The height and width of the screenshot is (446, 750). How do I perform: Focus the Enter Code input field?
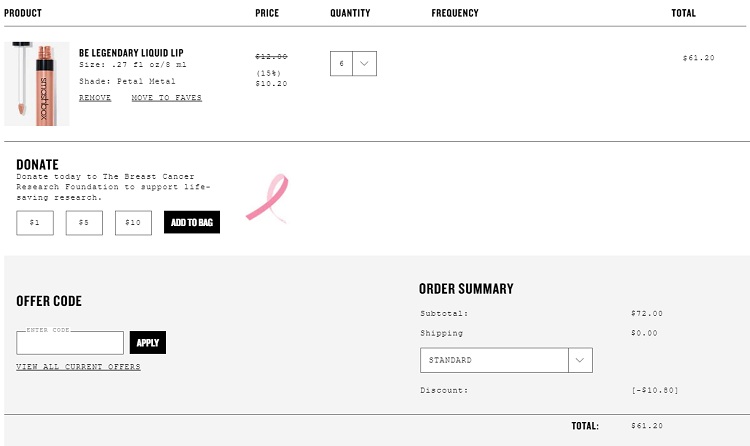(70, 343)
